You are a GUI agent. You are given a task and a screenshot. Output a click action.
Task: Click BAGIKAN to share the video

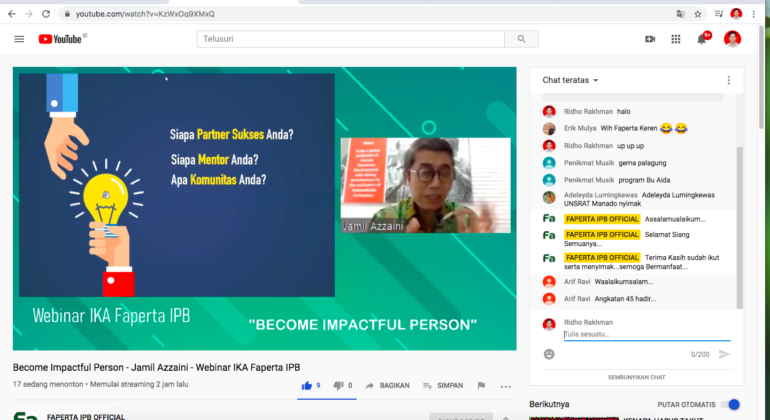click(x=387, y=386)
